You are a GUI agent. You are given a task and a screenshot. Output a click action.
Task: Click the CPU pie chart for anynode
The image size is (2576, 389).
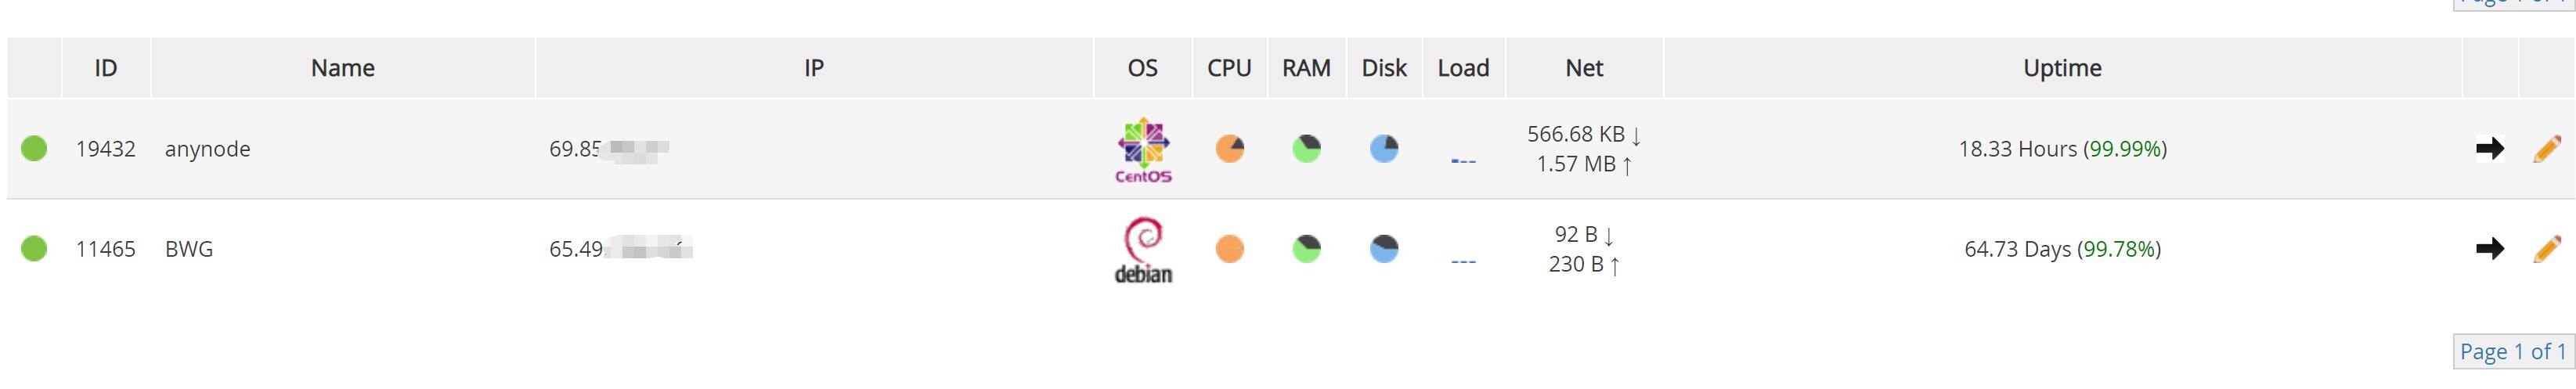coord(1229,149)
